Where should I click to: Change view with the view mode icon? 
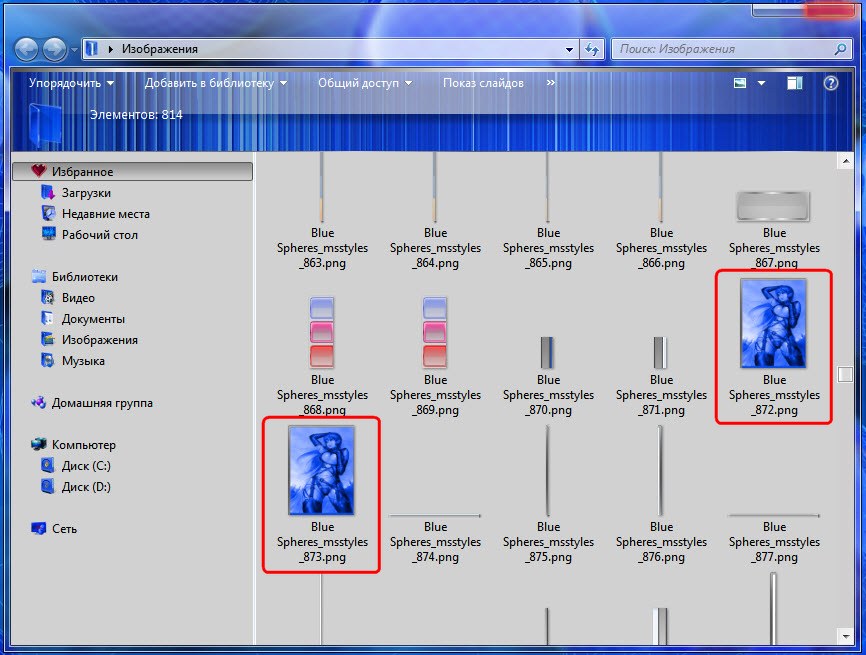click(740, 83)
